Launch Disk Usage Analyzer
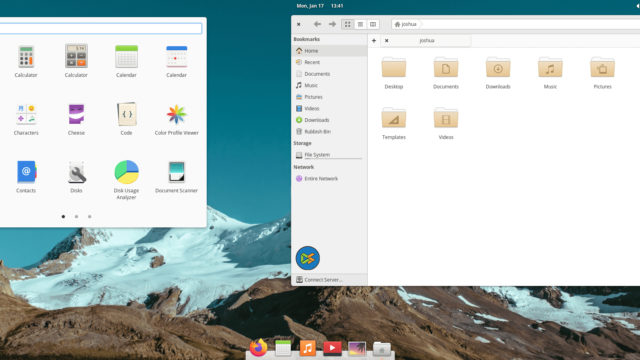Image resolution: width=640 pixels, height=360 pixels. click(126, 180)
